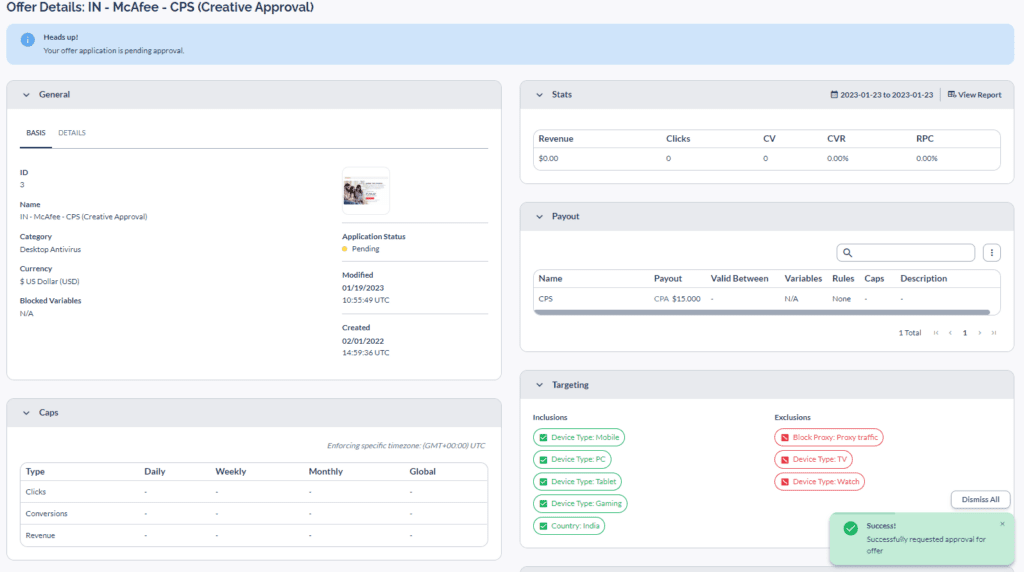
Task: Select the BASIS tab
Action: pos(35,133)
